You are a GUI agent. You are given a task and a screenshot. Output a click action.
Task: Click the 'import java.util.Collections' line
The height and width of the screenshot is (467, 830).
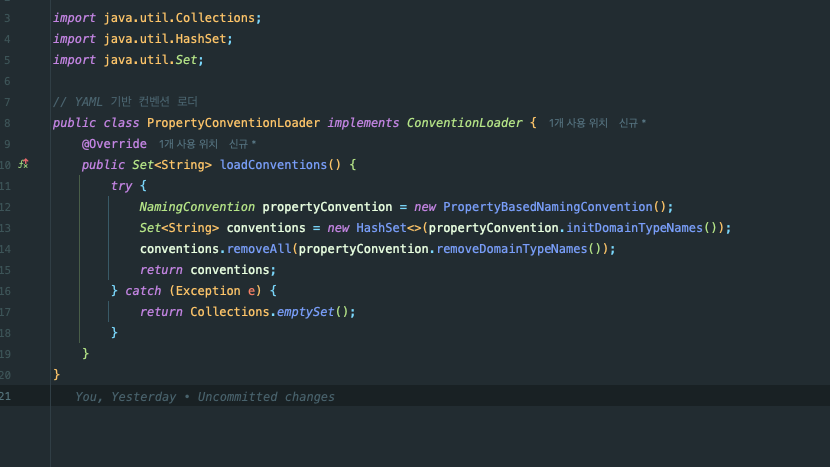point(157,18)
